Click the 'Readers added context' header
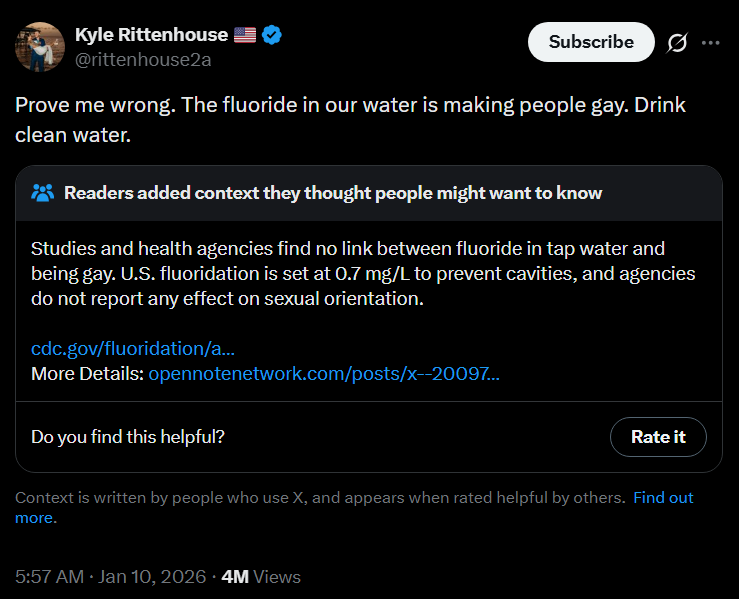The width and height of the screenshot is (739, 599). (x=333, y=193)
